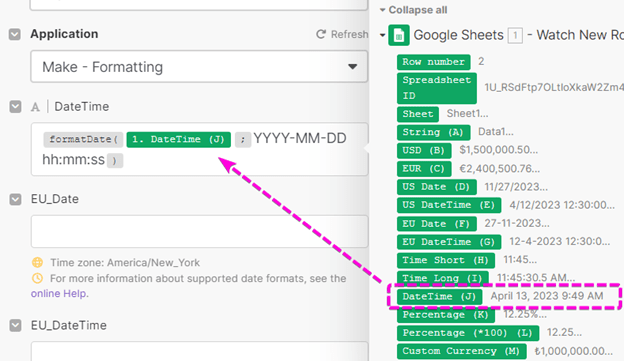624x361 pixels.
Task: Click the closing parenthesis token after hh:mm:ss
Action: [x=115, y=161]
